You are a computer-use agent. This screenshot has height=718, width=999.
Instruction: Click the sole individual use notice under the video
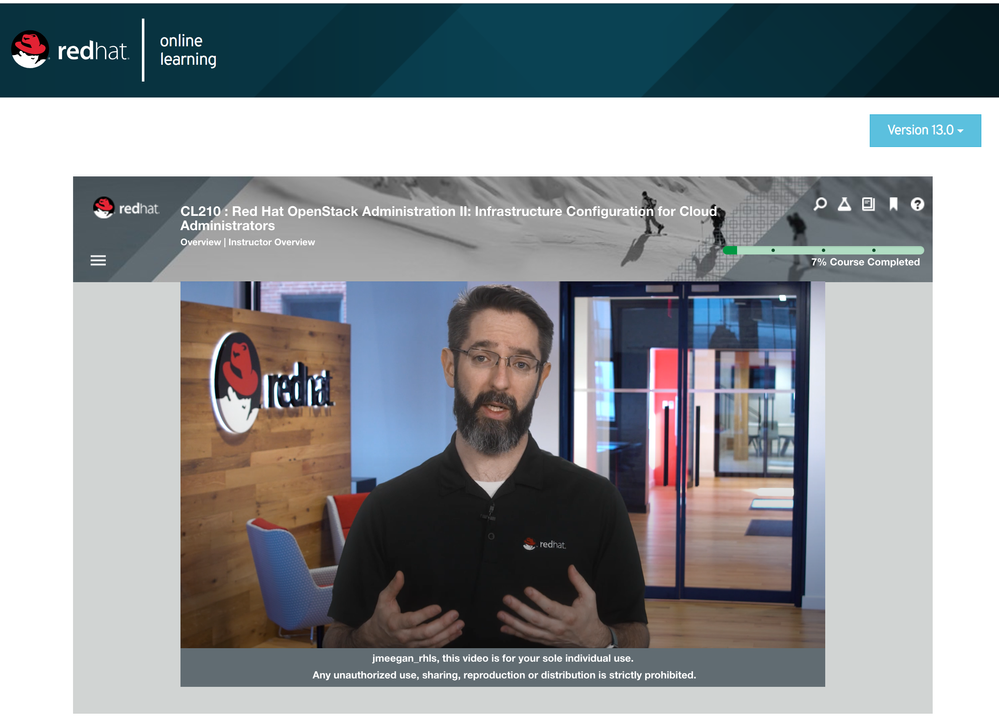pyautogui.click(x=502, y=658)
